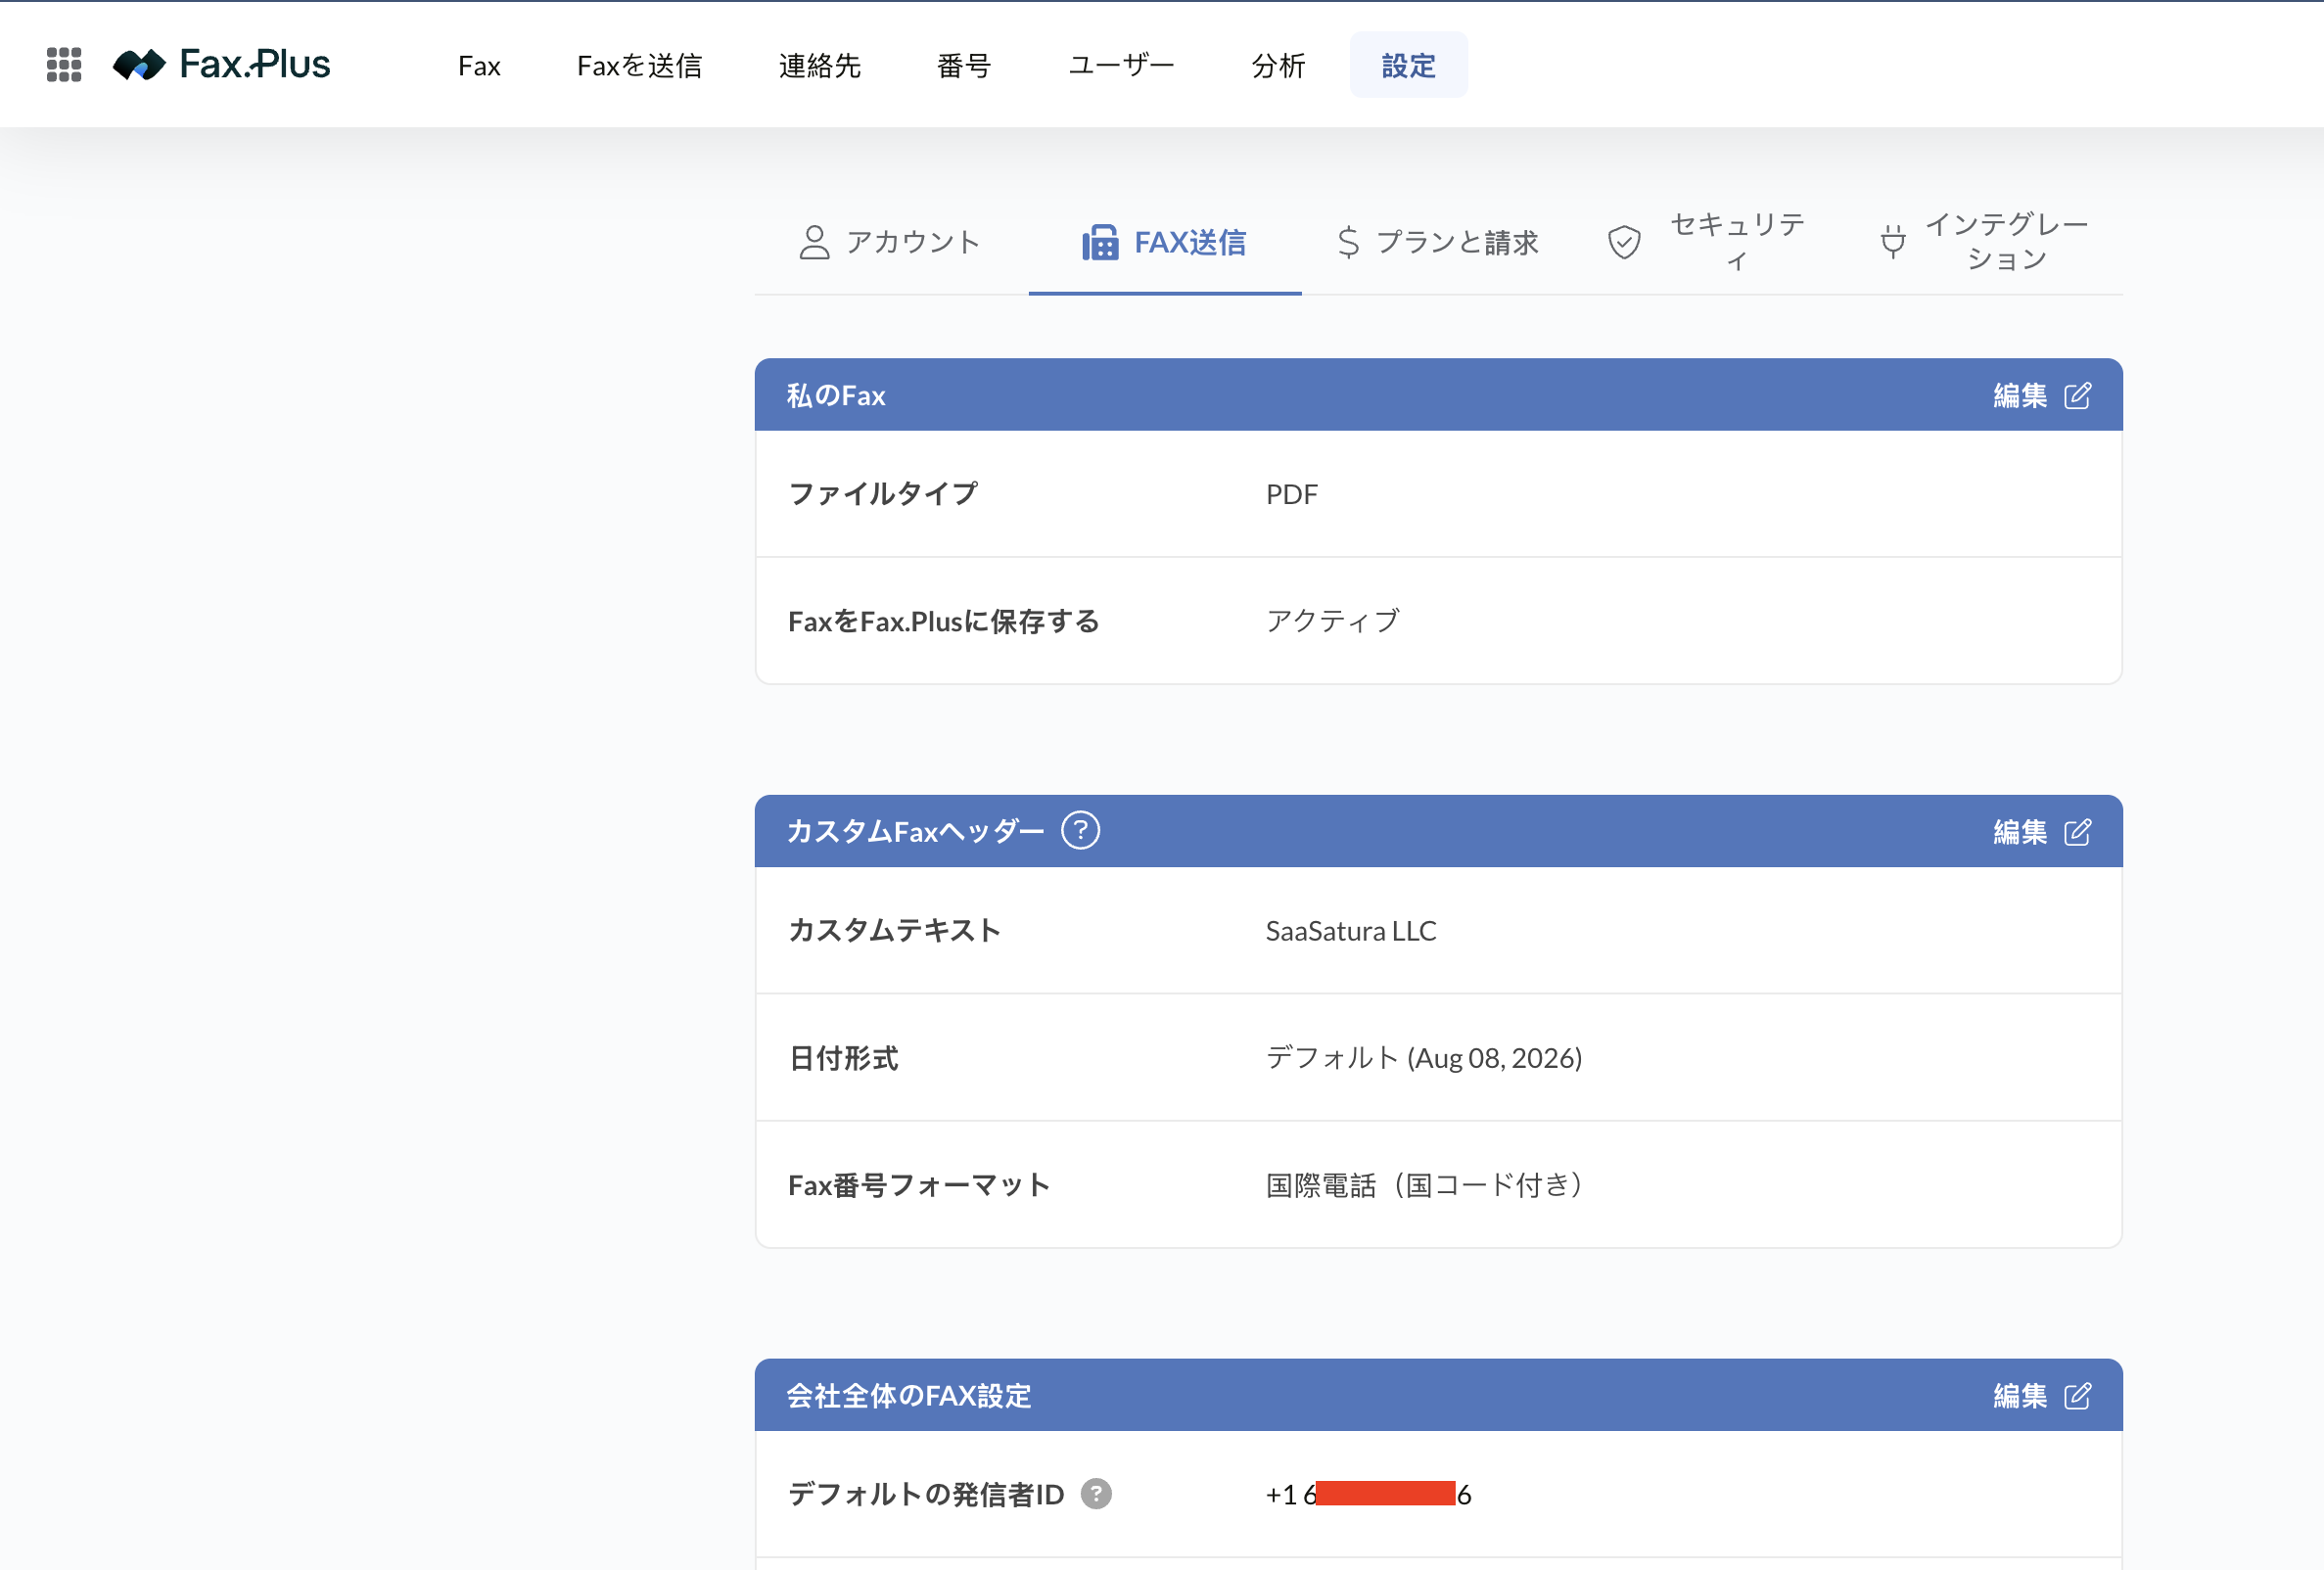The width and height of the screenshot is (2324, 1570).
Task: Click the 私のFax section title
Action: (x=836, y=396)
